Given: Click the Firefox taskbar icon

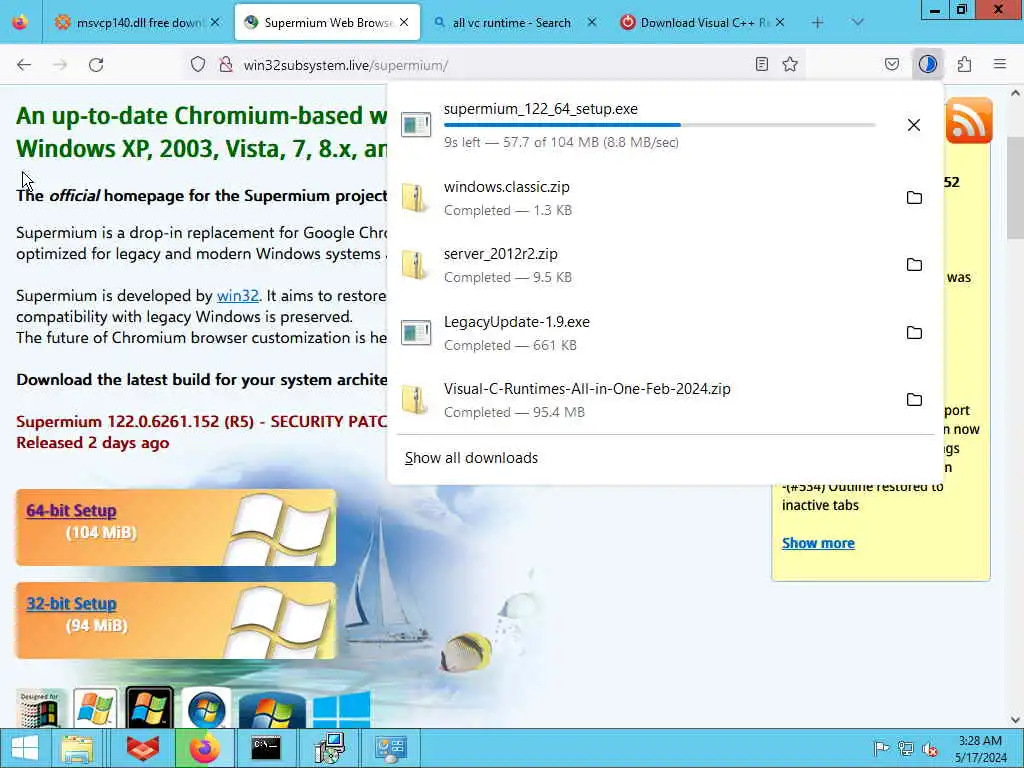Looking at the screenshot, I should 205,748.
